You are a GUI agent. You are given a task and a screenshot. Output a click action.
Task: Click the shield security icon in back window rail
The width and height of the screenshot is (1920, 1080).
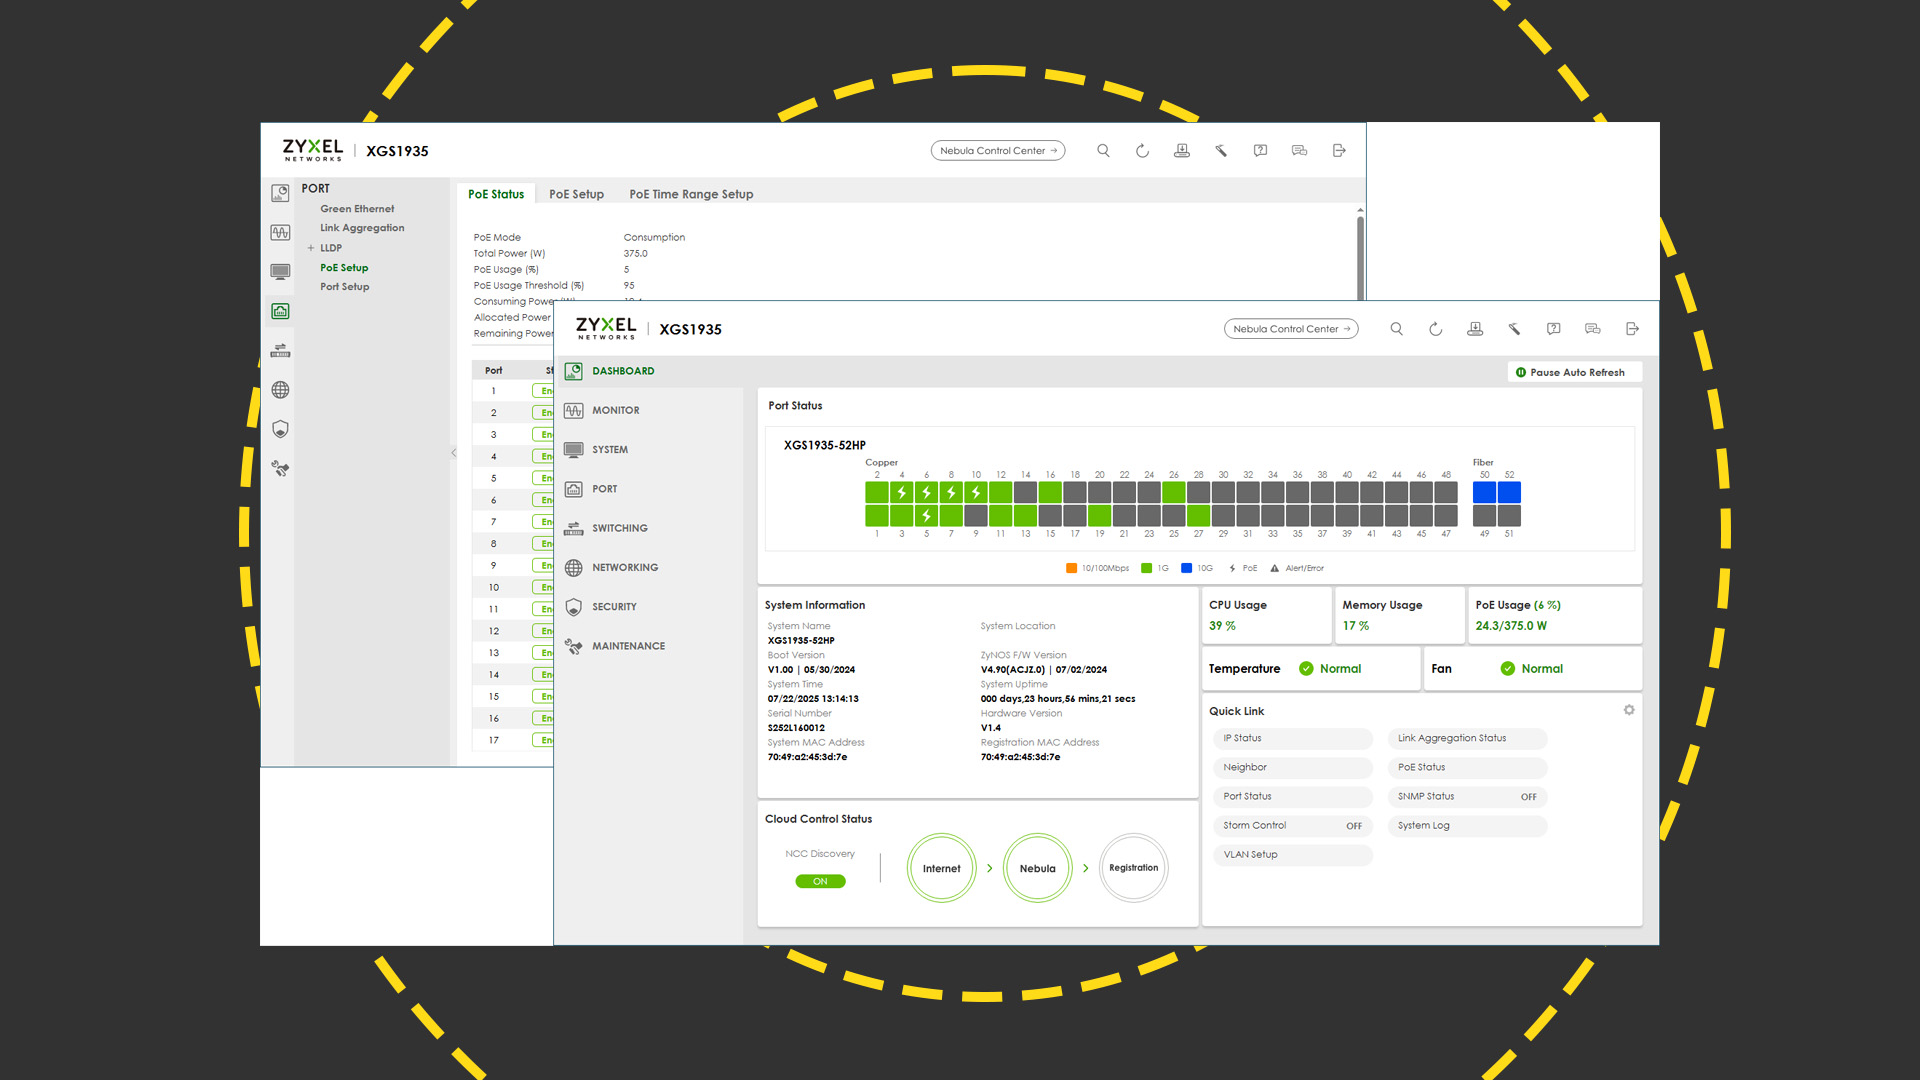[x=280, y=429]
